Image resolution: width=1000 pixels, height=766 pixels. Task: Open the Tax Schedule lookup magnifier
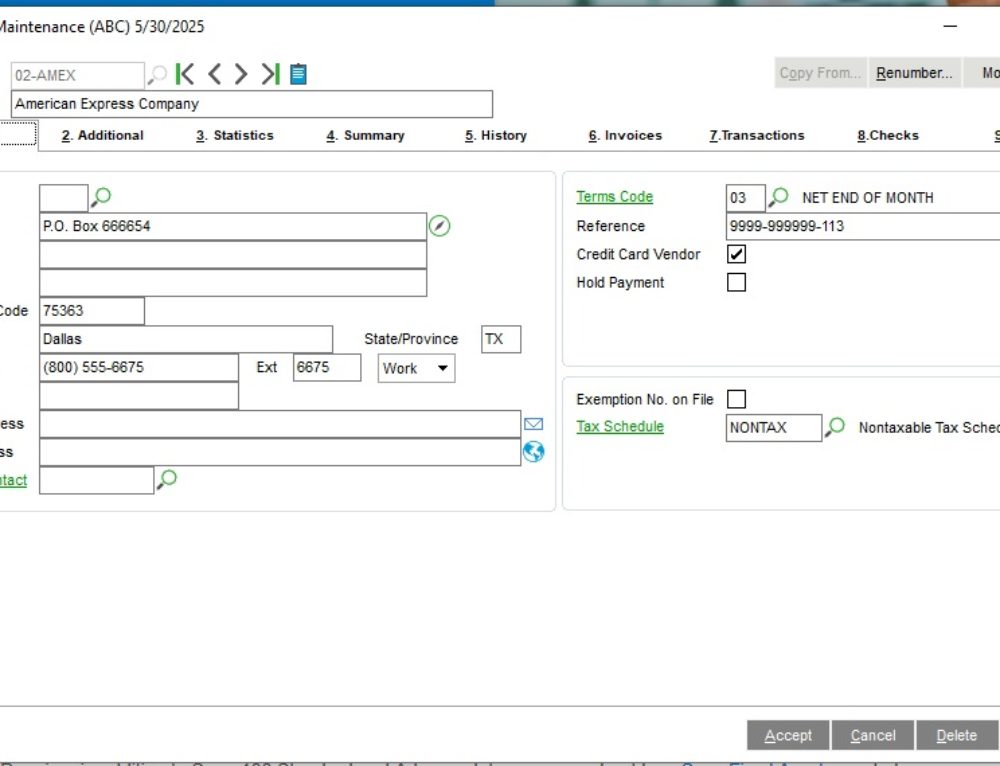coord(834,427)
